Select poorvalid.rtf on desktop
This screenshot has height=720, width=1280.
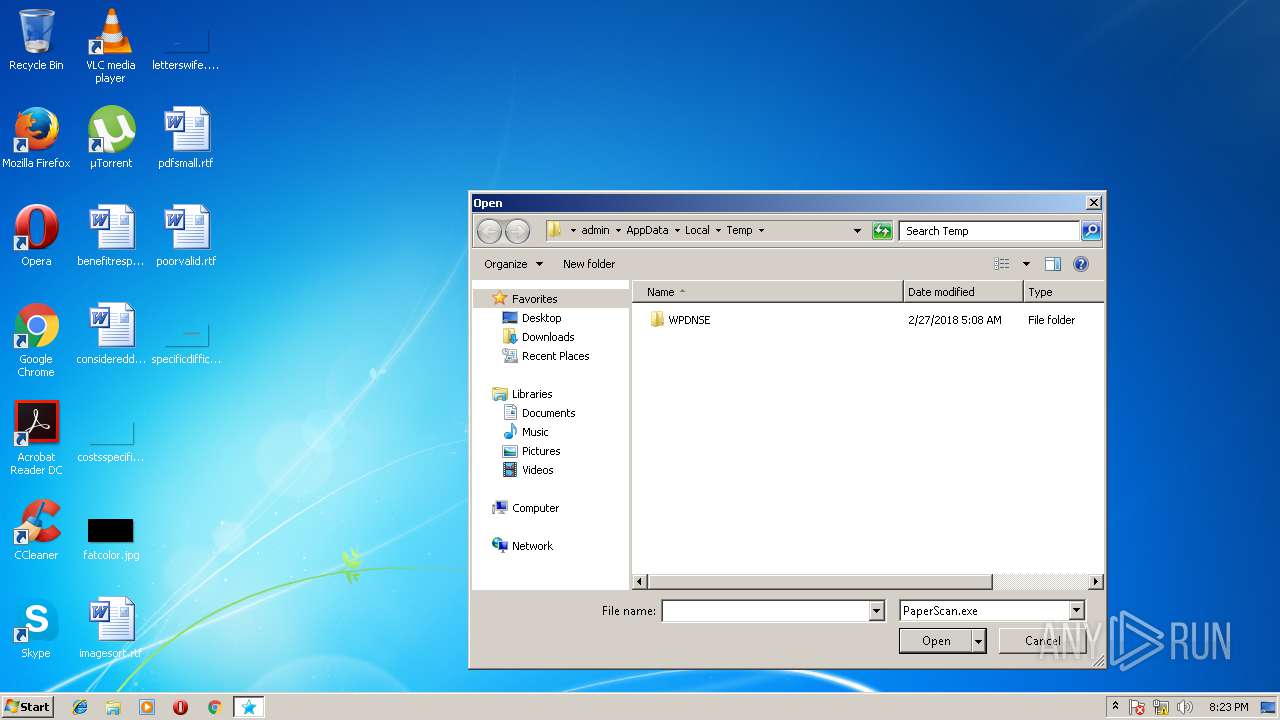(x=186, y=236)
